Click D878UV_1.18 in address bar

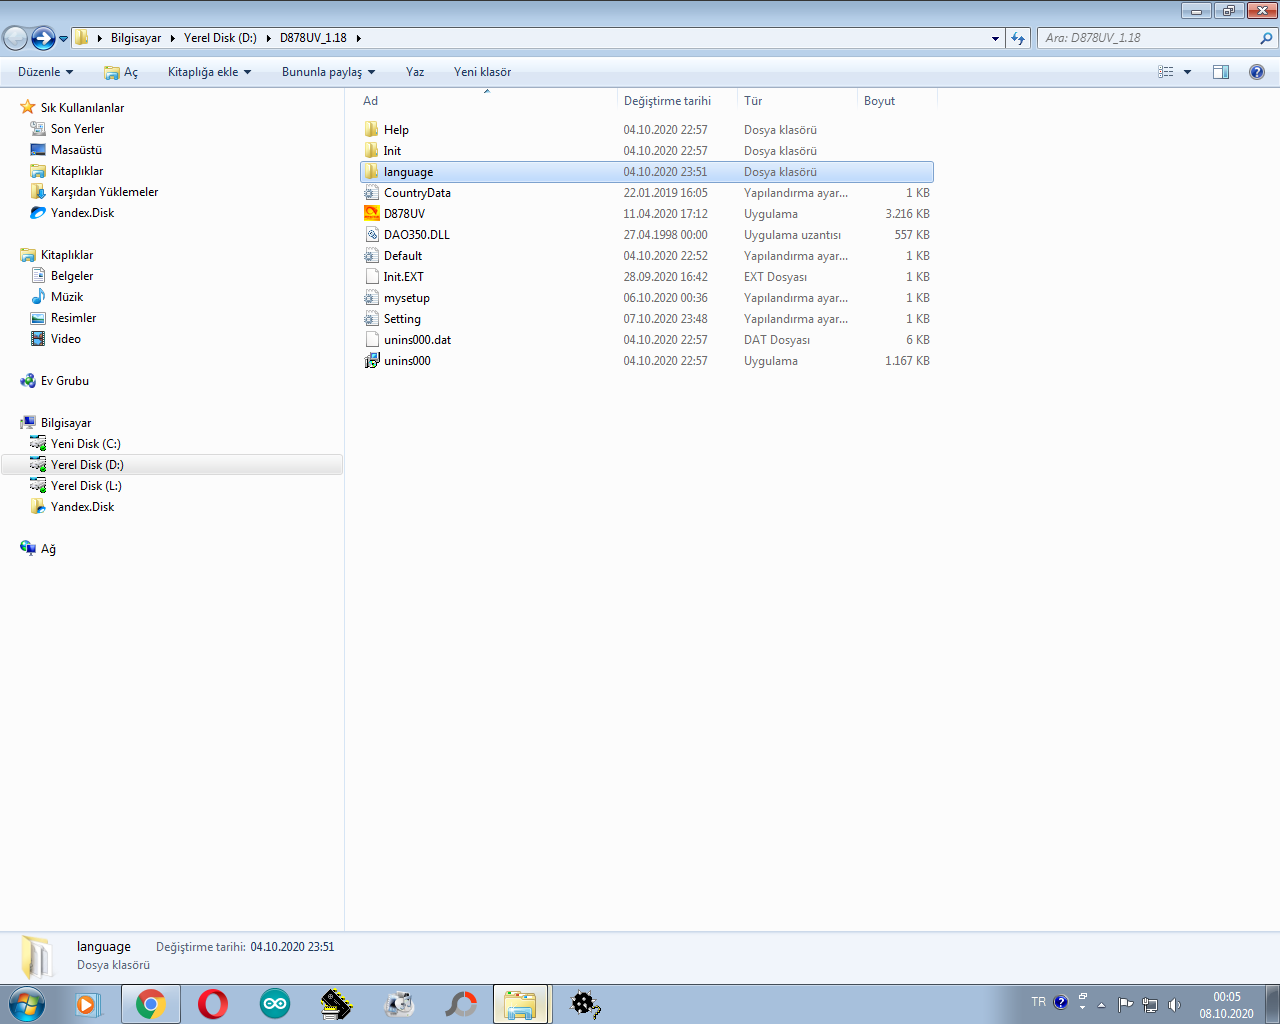(x=313, y=38)
